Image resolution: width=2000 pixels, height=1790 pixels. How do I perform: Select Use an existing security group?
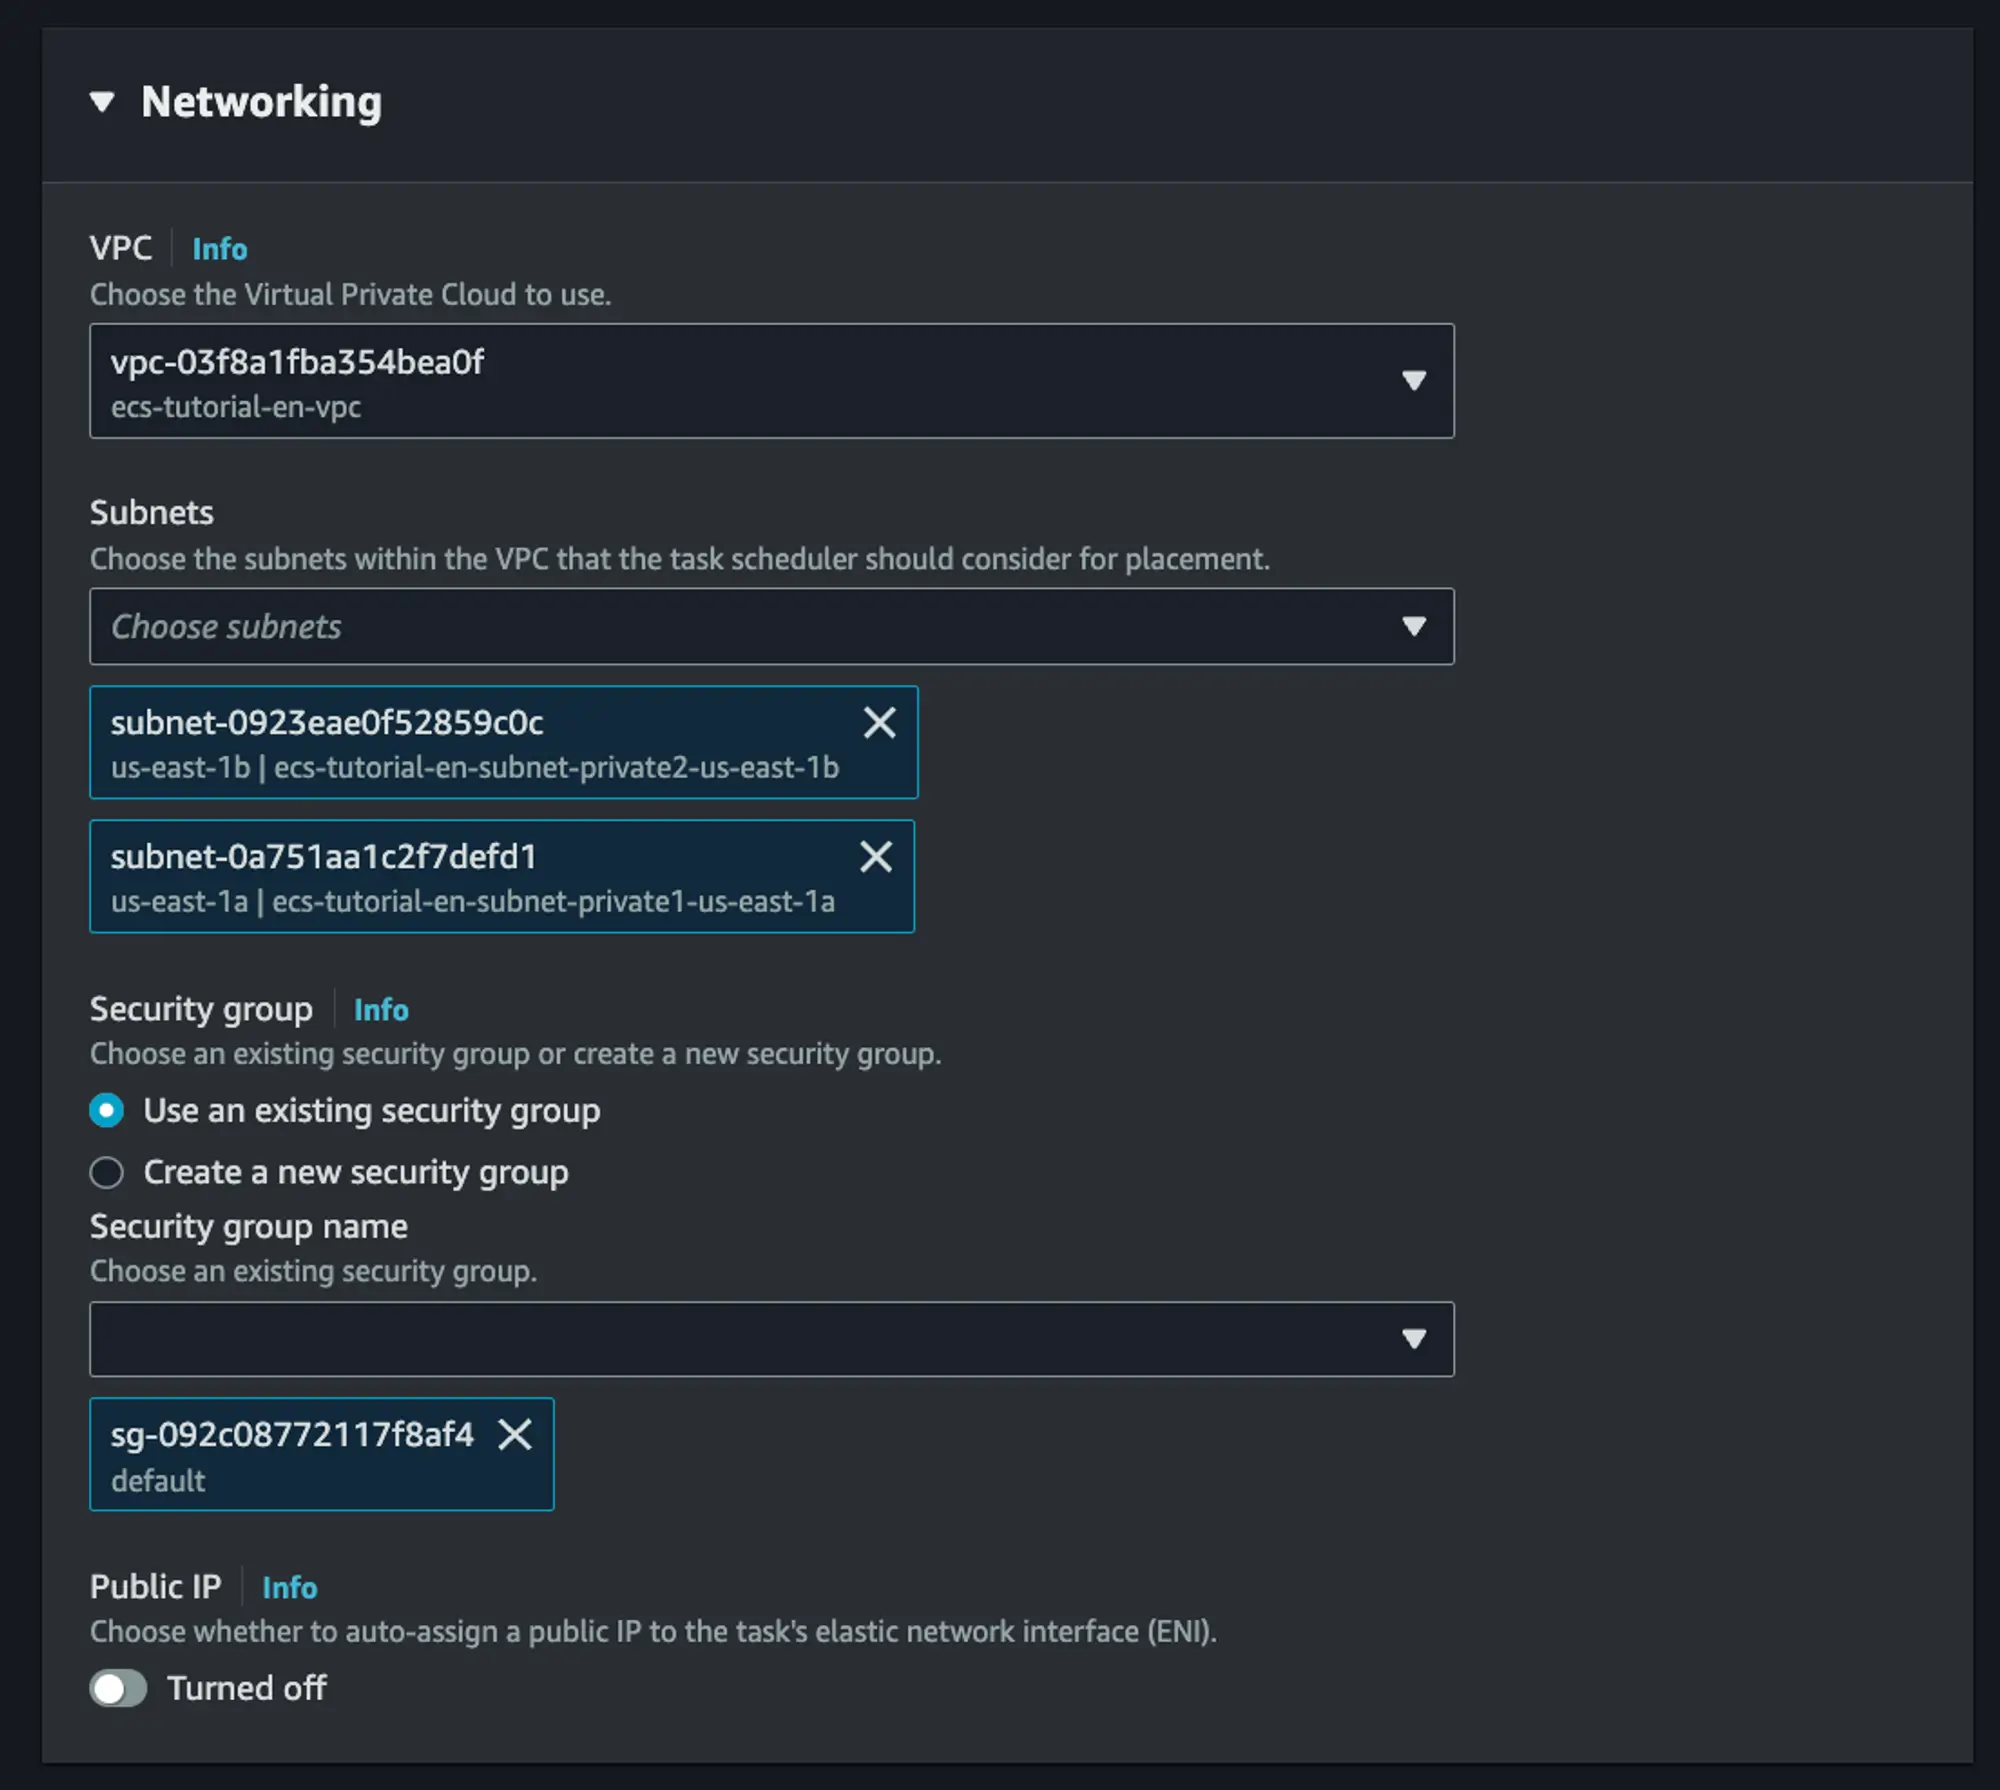tap(107, 1110)
